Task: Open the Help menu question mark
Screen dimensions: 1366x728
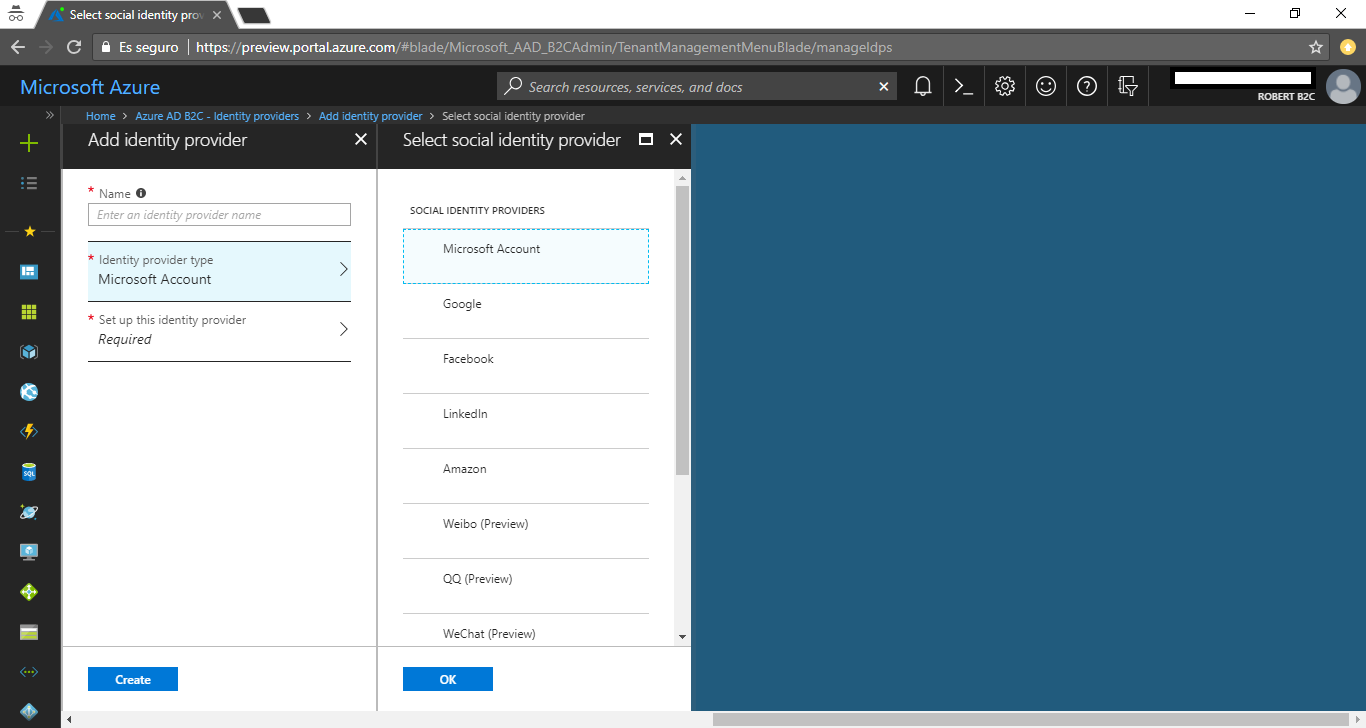Action: click(x=1086, y=86)
